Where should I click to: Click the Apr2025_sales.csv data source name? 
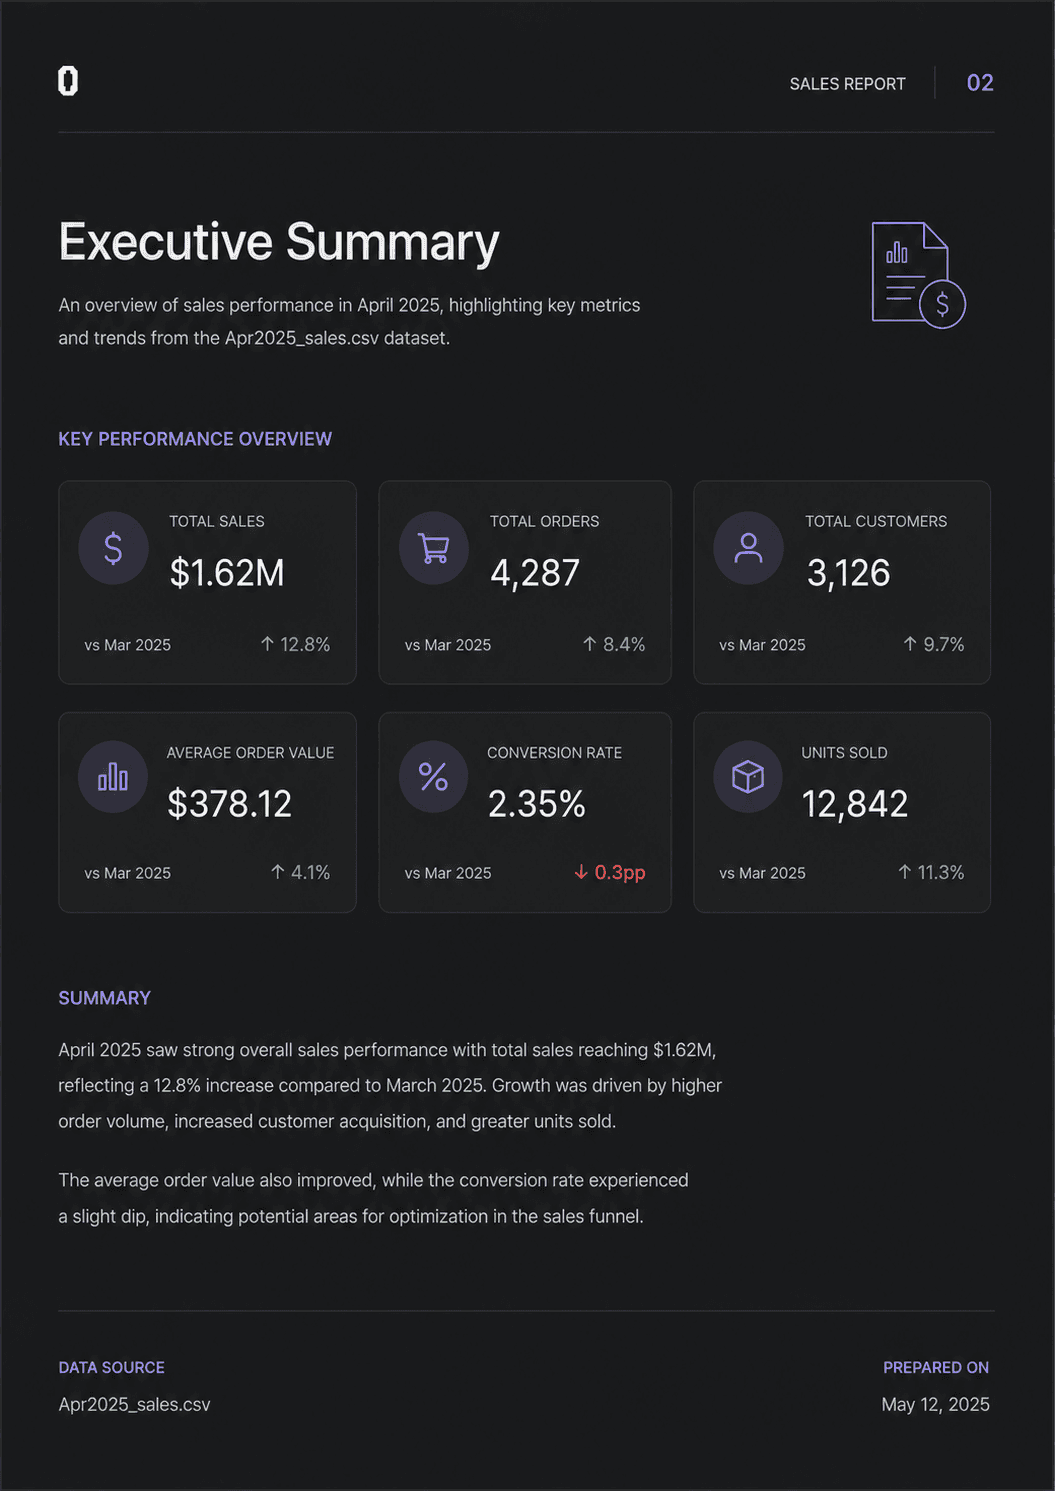click(134, 1405)
